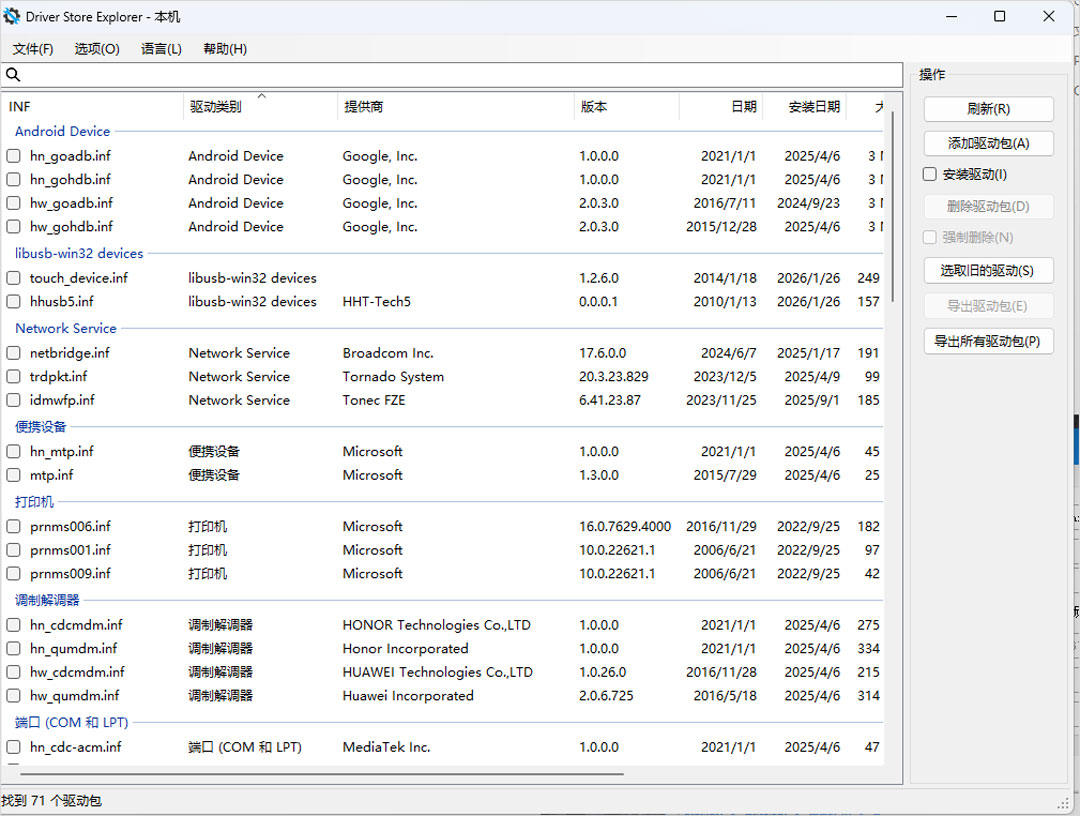
Task: Click the horizontal scrollbar under the driver list
Action: [x=320, y=773]
